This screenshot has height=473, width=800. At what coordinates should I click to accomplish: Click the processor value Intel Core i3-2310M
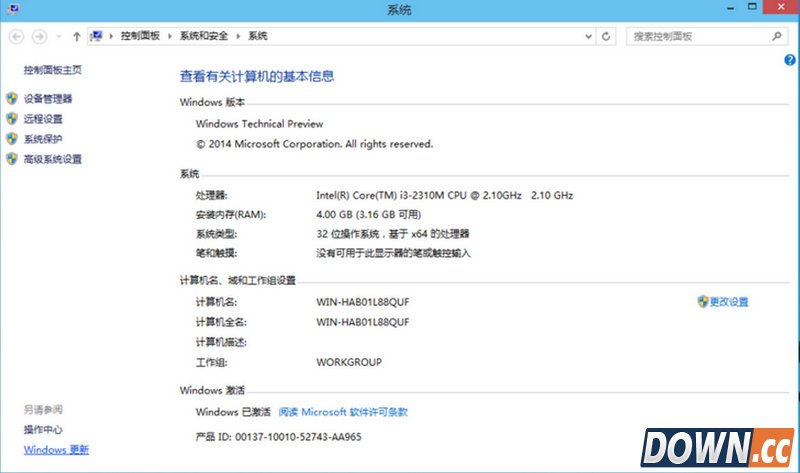click(444, 195)
